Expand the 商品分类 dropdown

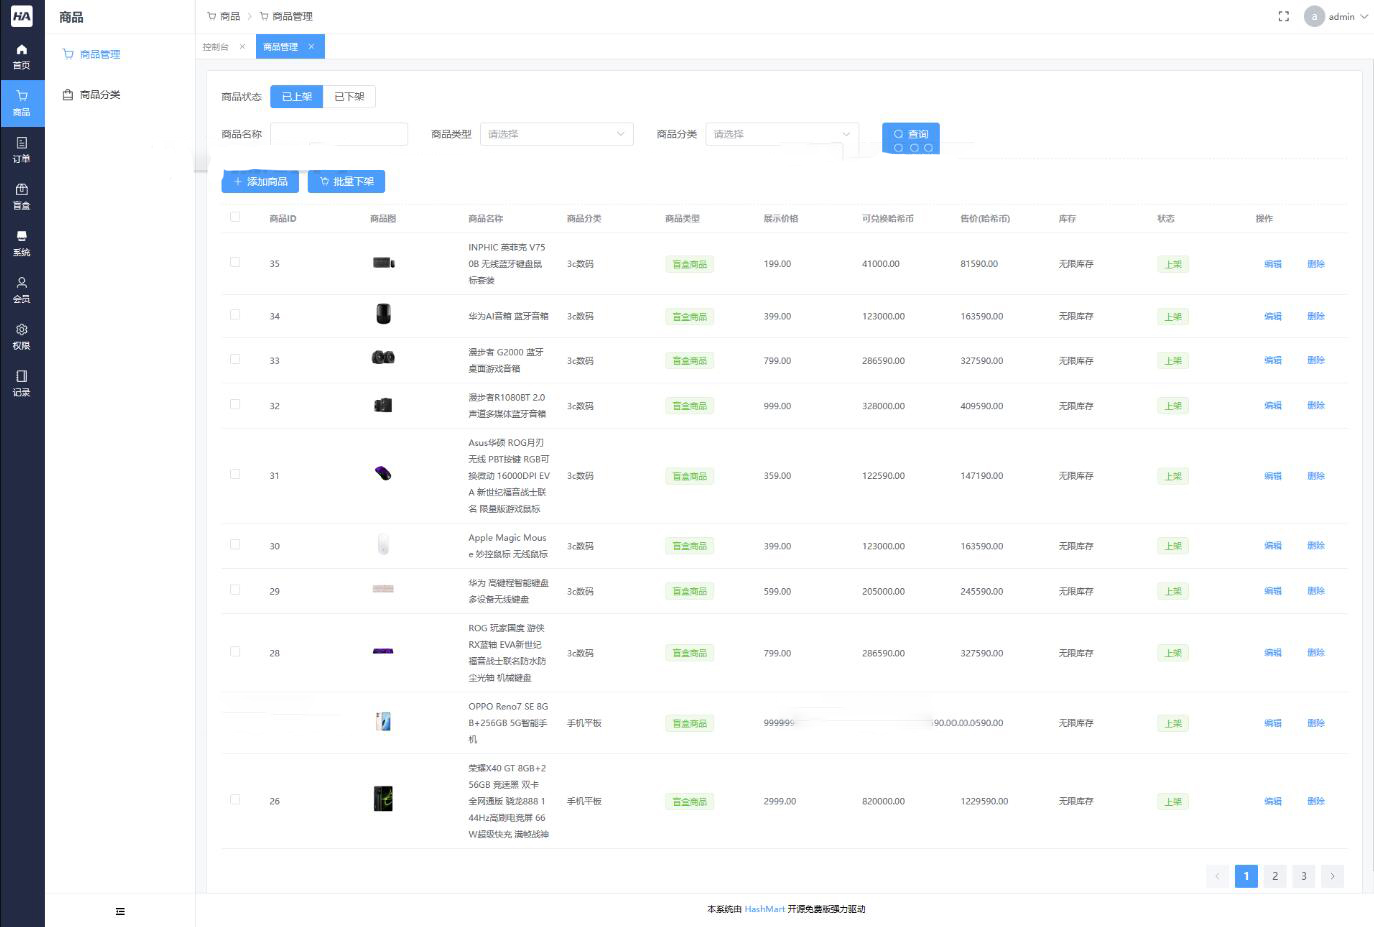781,134
